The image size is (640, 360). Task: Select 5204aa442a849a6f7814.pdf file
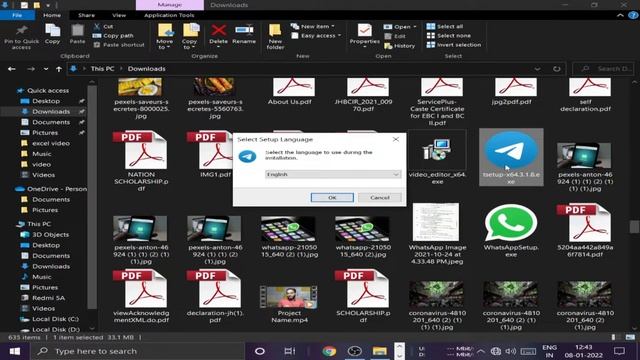585,230
